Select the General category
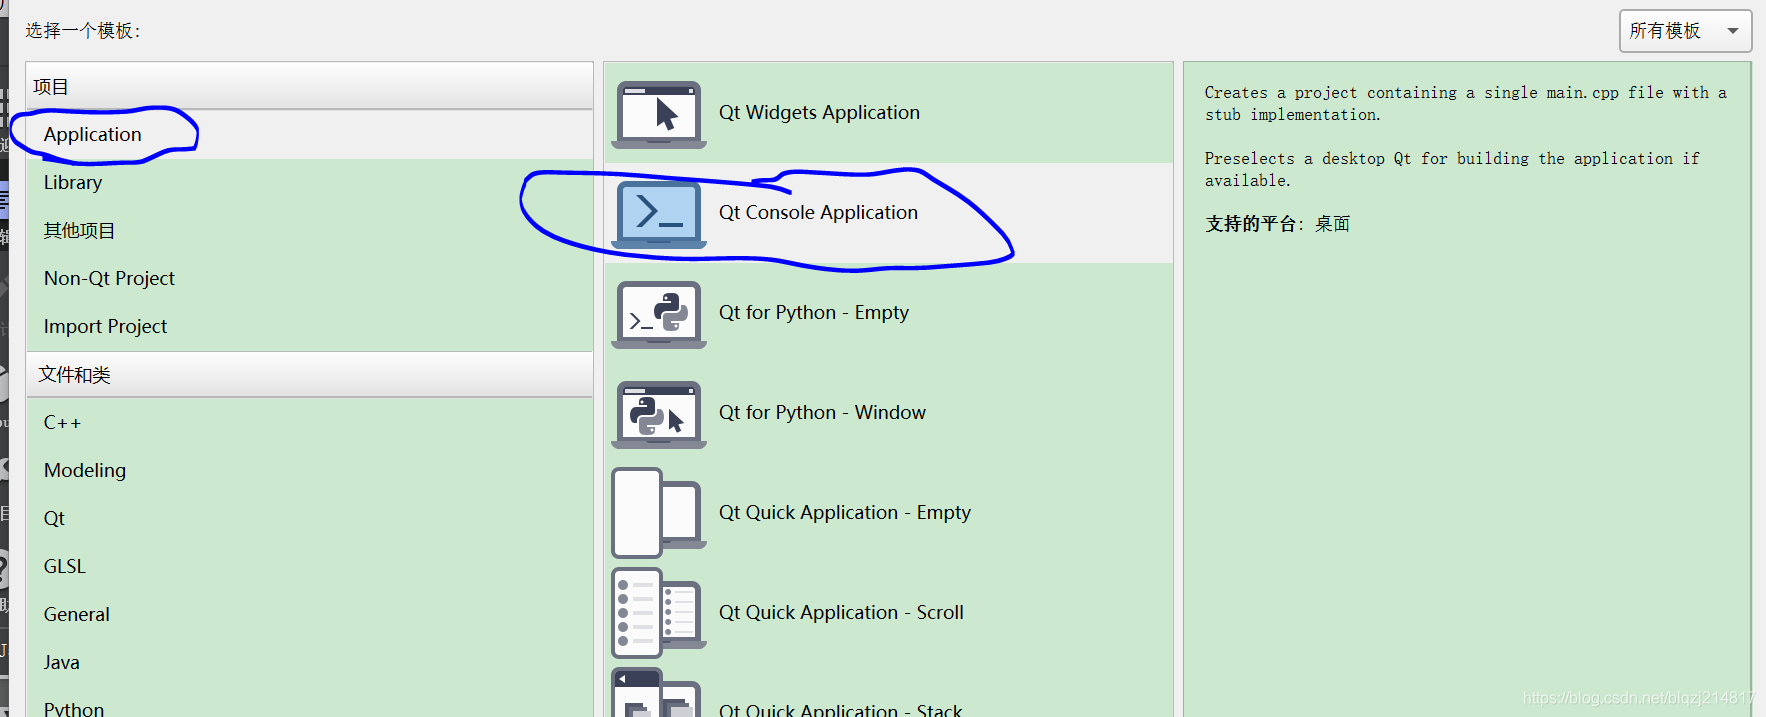Image resolution: width=1766 pixels, height=717 pixels. (309, 614)
